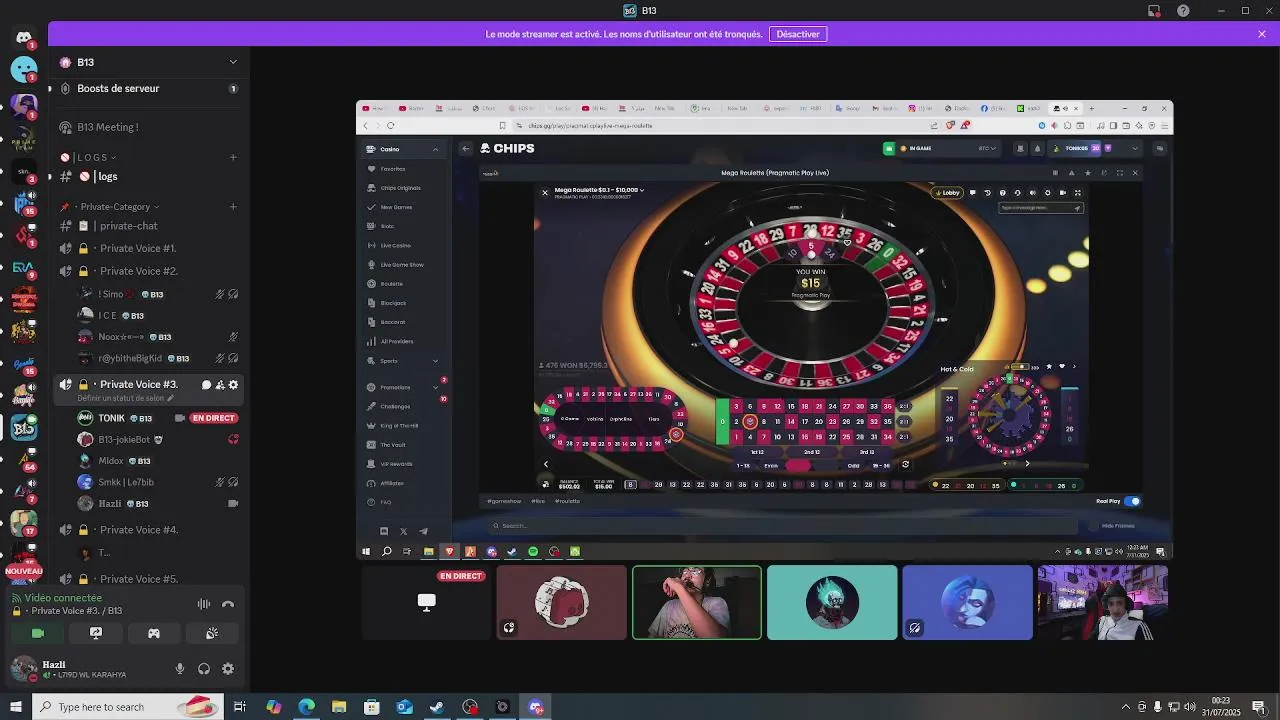Select user Midox in voice list

pos(158,461)
